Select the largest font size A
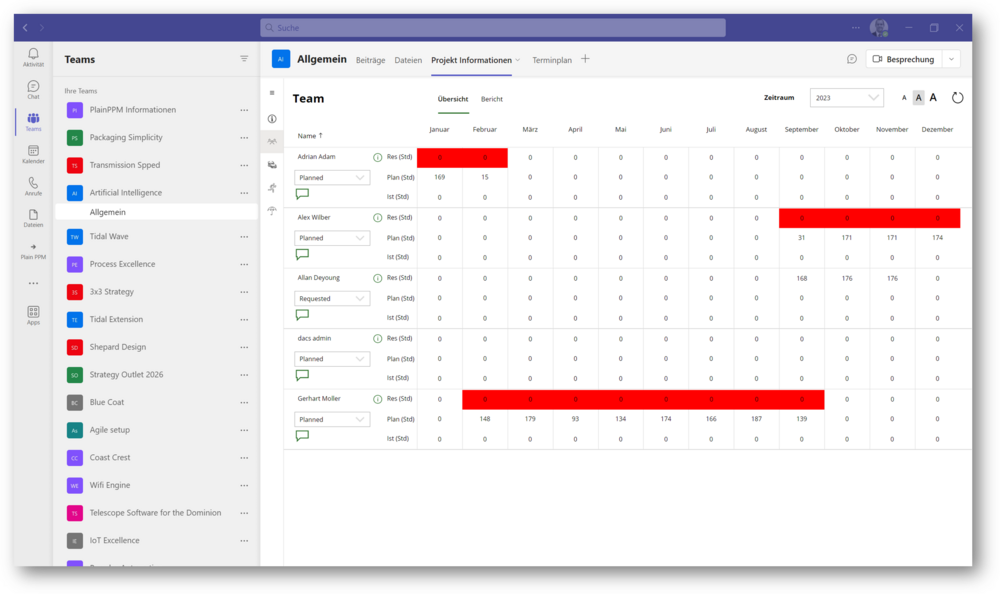 (933, 98)
